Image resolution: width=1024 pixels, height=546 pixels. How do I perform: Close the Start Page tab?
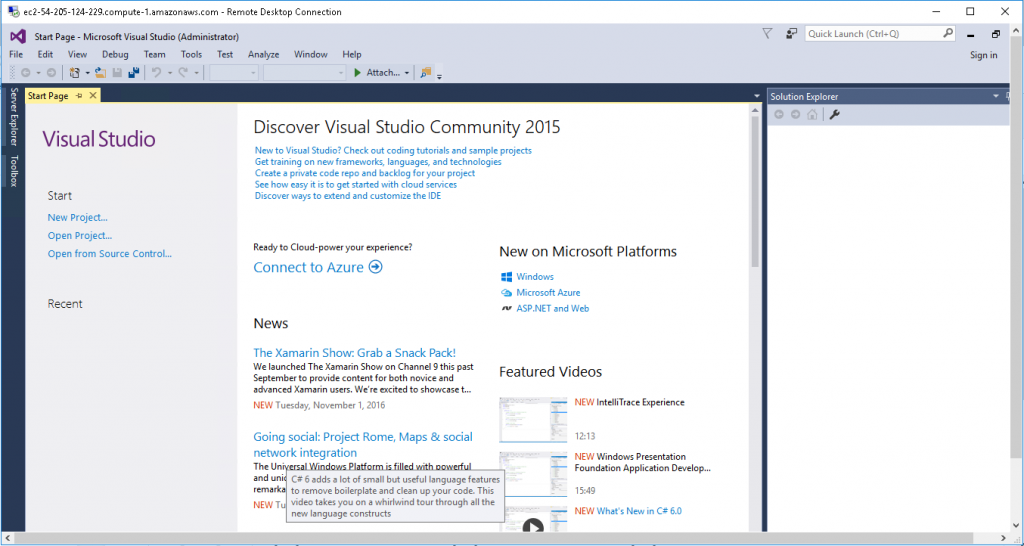point(93,96)
